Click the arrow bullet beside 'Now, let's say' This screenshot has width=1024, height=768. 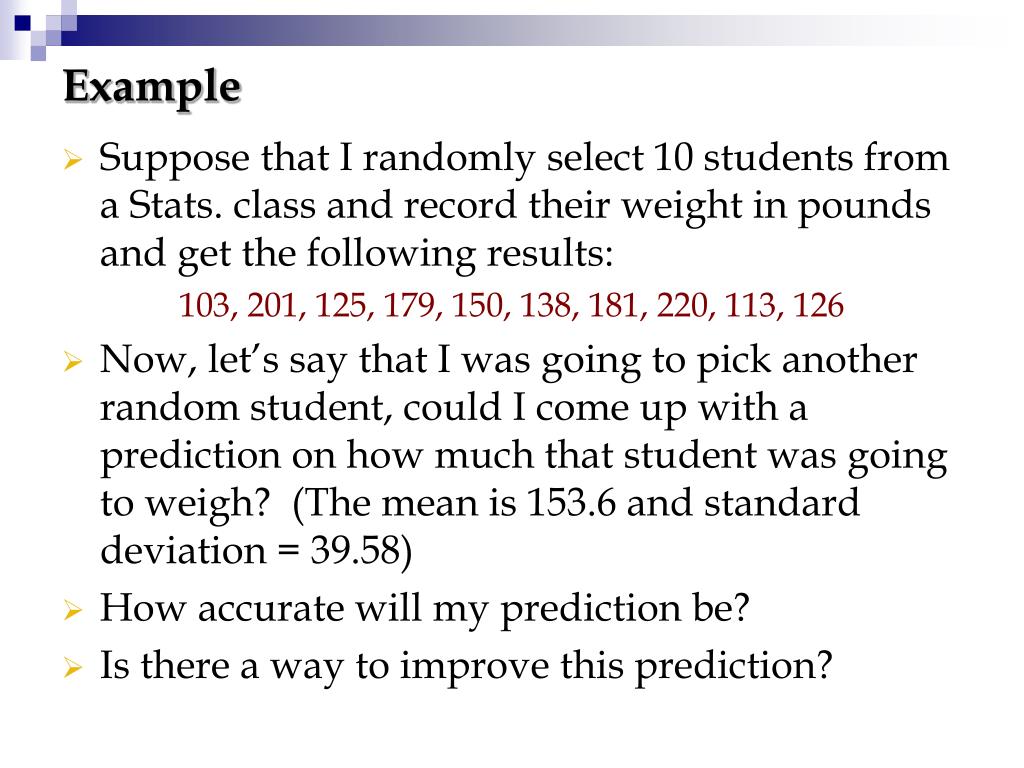tap(72, 360)
